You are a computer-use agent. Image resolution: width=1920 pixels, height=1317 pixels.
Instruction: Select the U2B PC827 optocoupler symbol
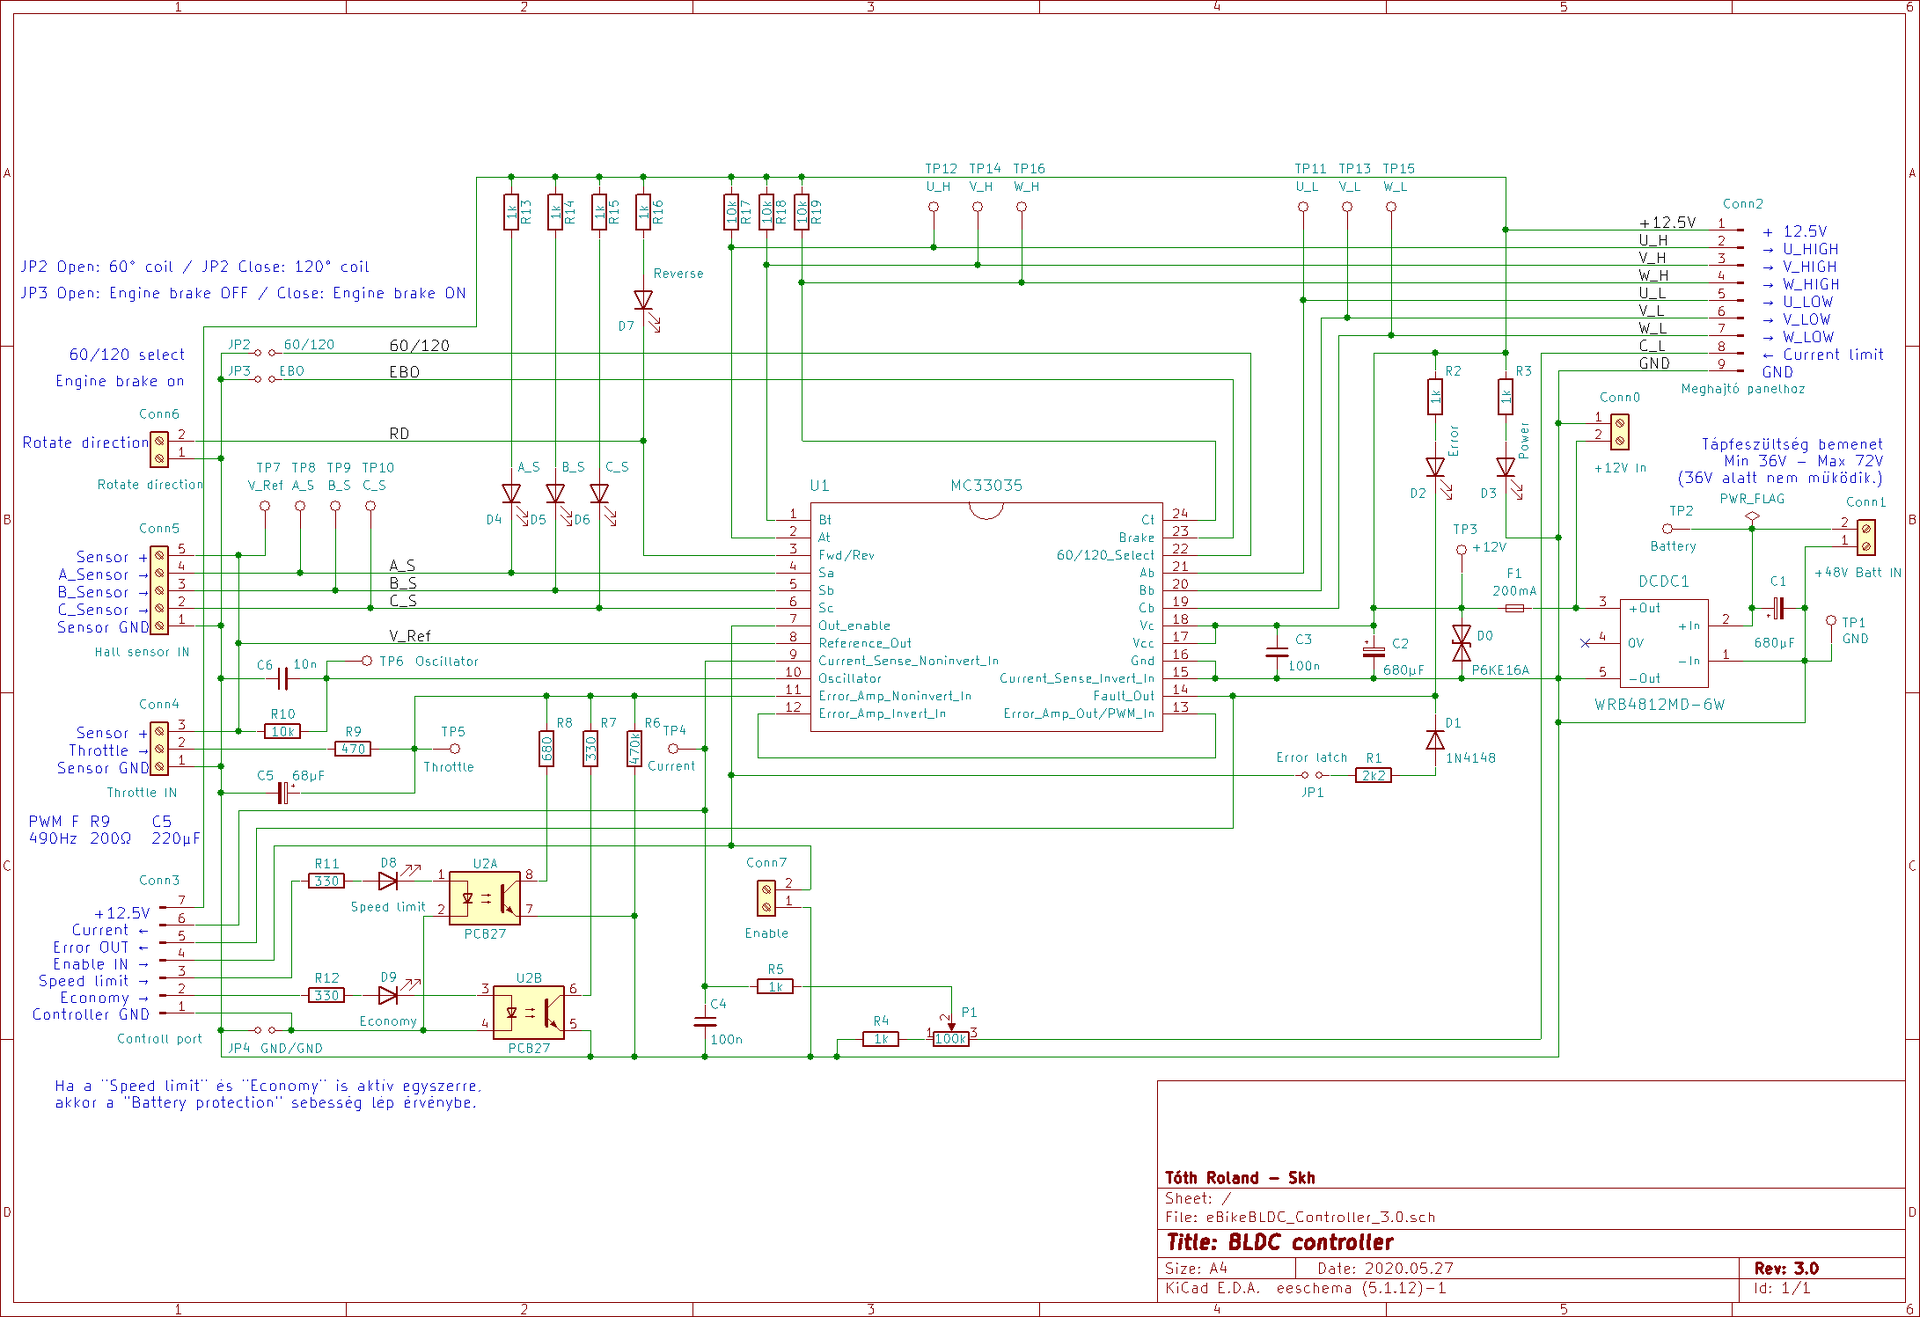pyautogui.click(x=528, y=1012)
